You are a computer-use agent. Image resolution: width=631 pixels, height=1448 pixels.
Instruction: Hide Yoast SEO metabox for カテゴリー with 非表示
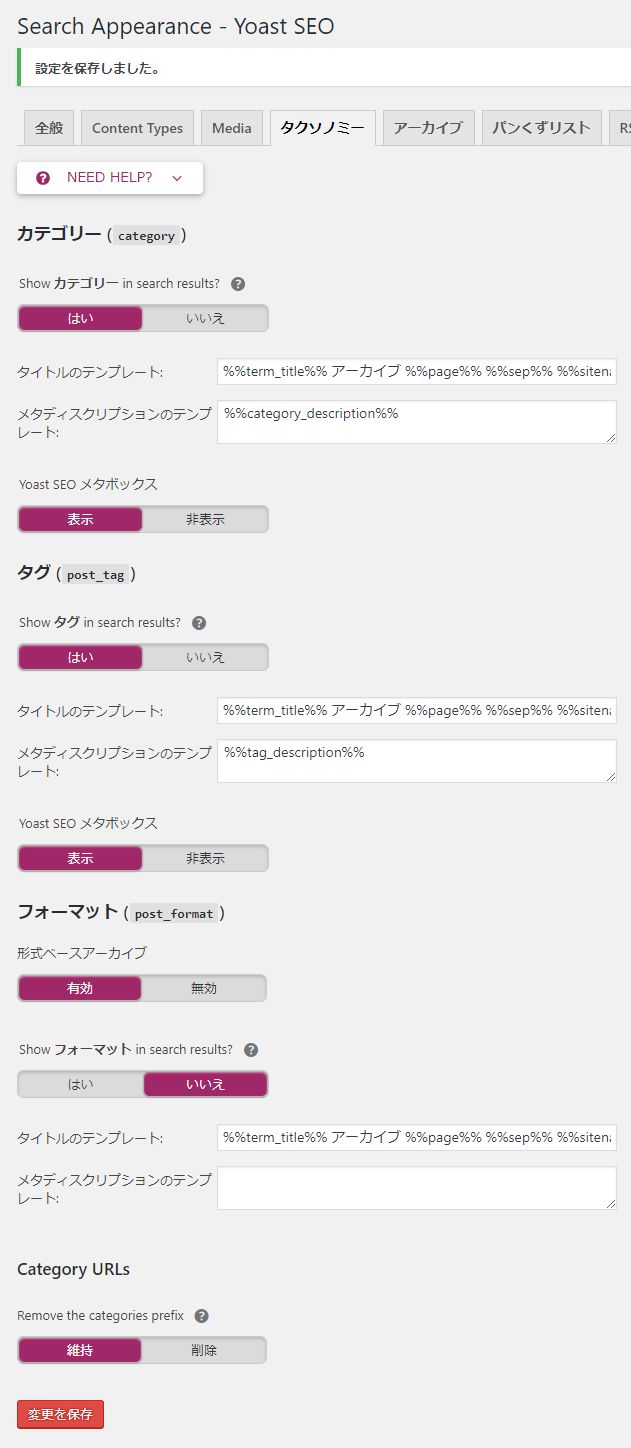(x=205, y=519)
